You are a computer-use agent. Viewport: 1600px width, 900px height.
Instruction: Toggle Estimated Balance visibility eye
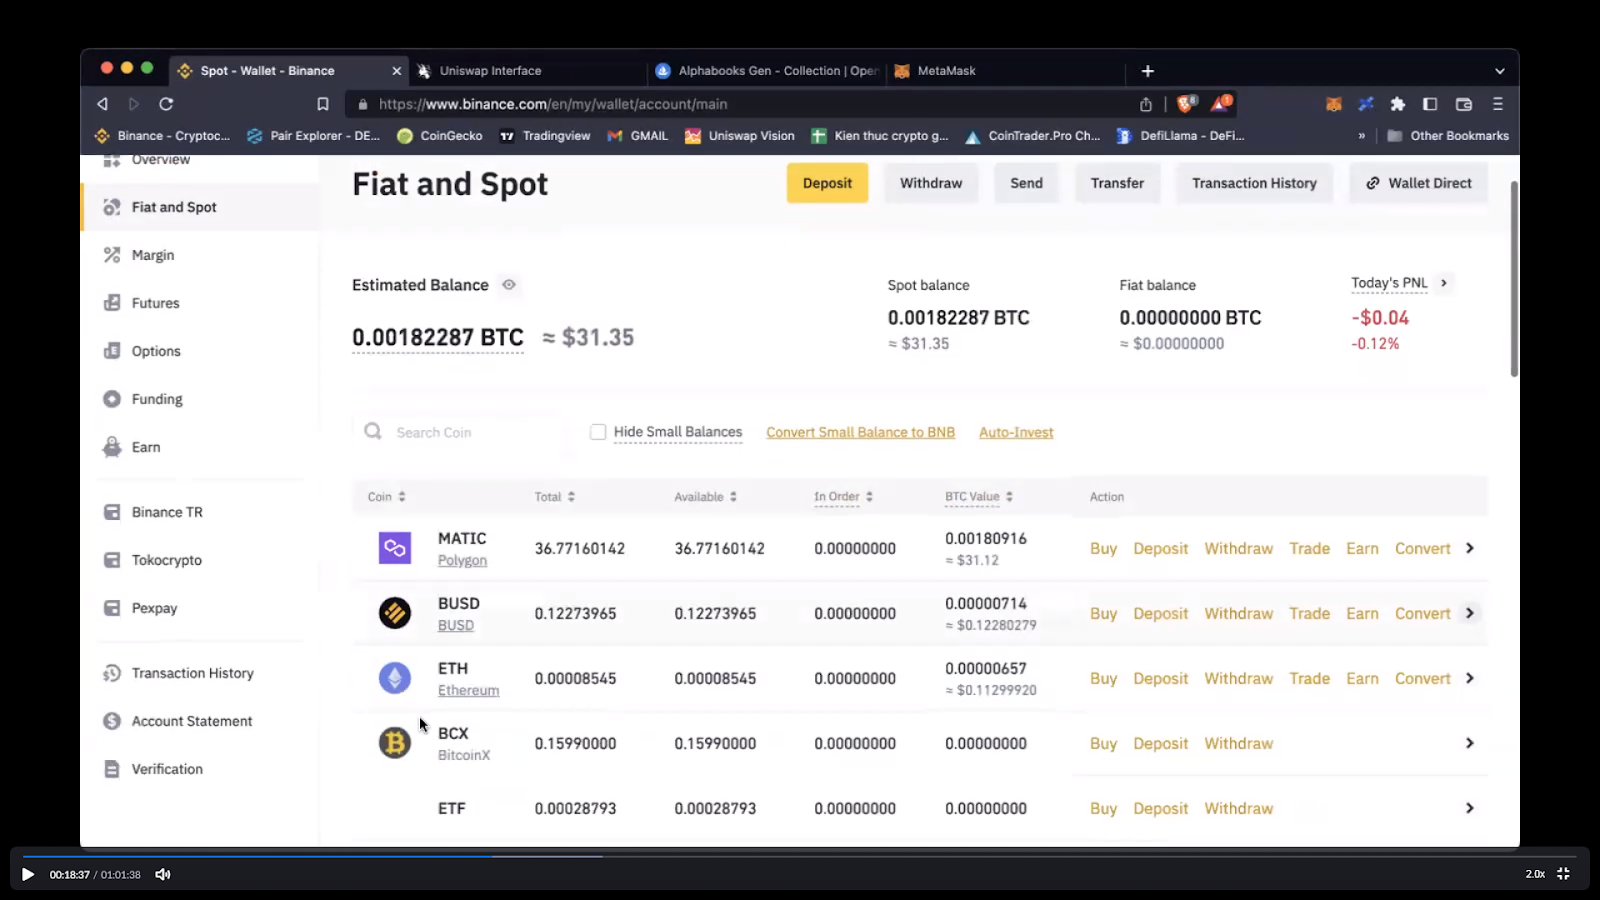[x=509, y=285]
